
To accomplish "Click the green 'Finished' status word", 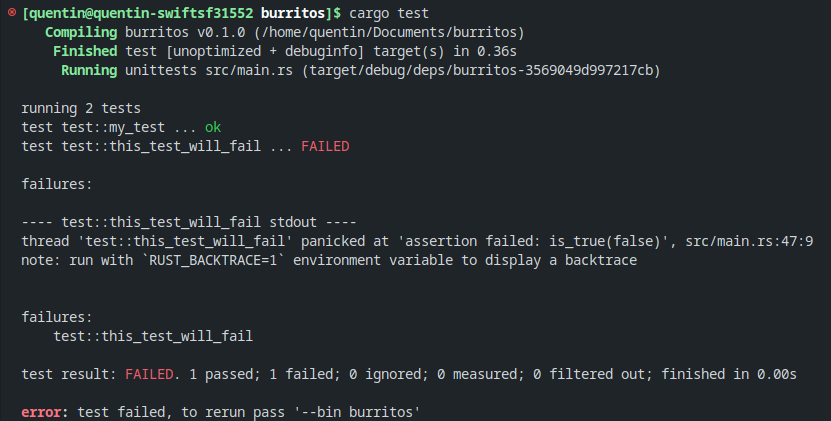I will tap(85, 51).
